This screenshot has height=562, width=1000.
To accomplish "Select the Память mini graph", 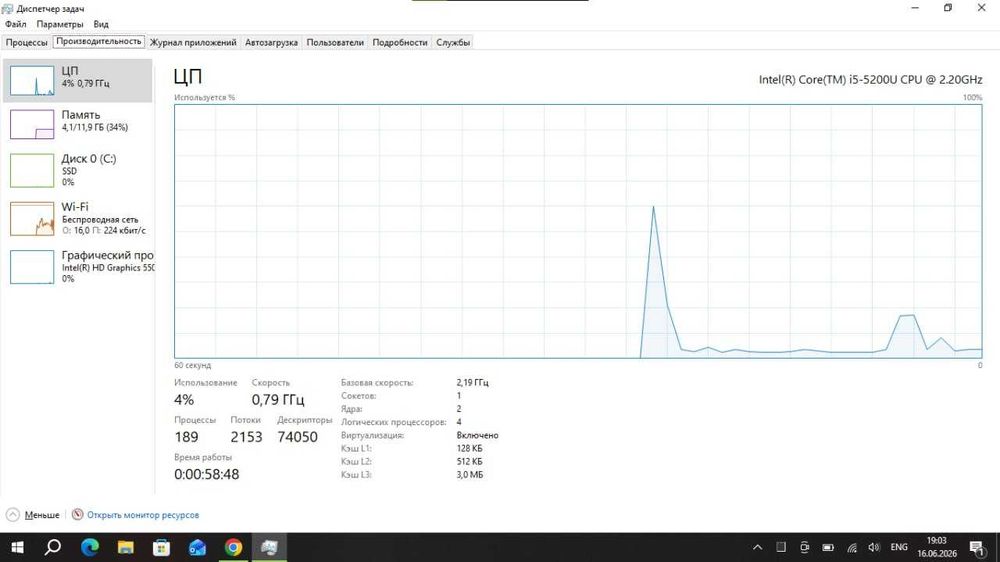I will pos(32,124).
